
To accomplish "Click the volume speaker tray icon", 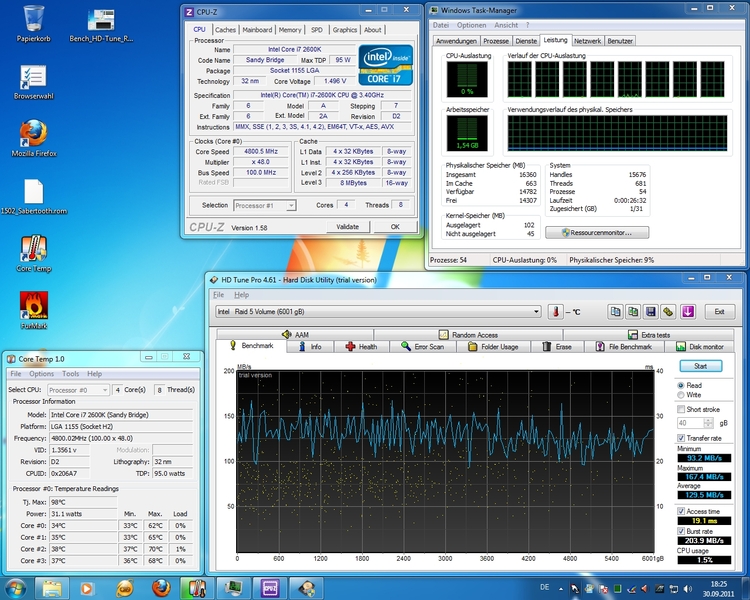I will [687, 589].
